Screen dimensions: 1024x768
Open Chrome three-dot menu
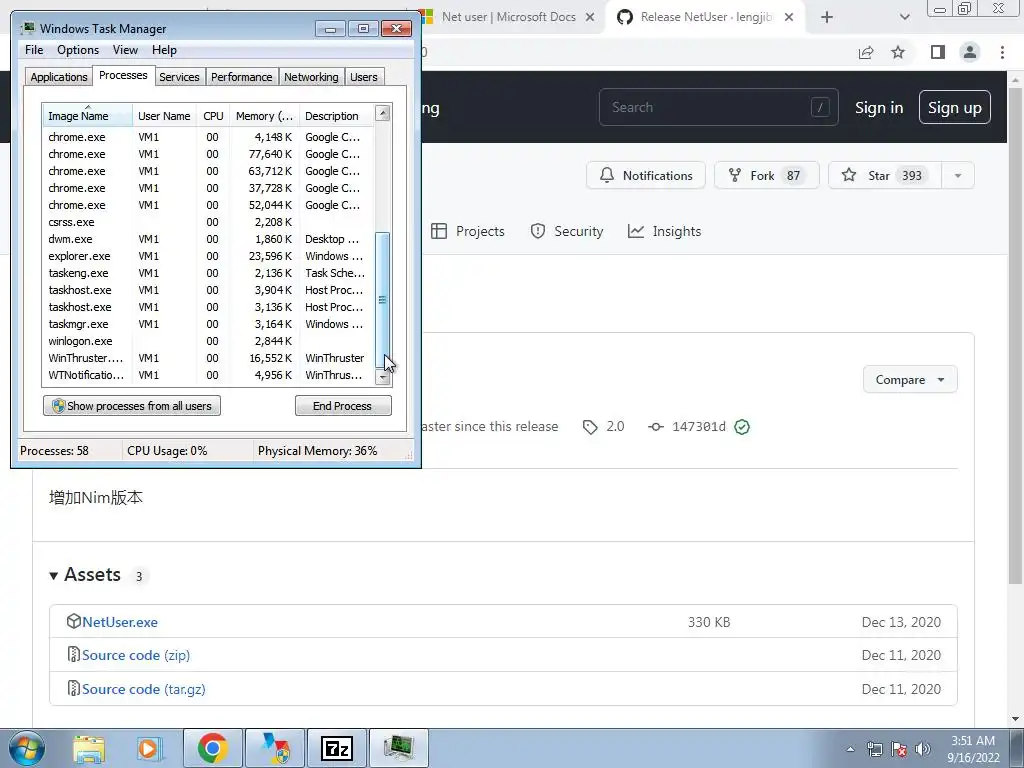click(1002, 52)
